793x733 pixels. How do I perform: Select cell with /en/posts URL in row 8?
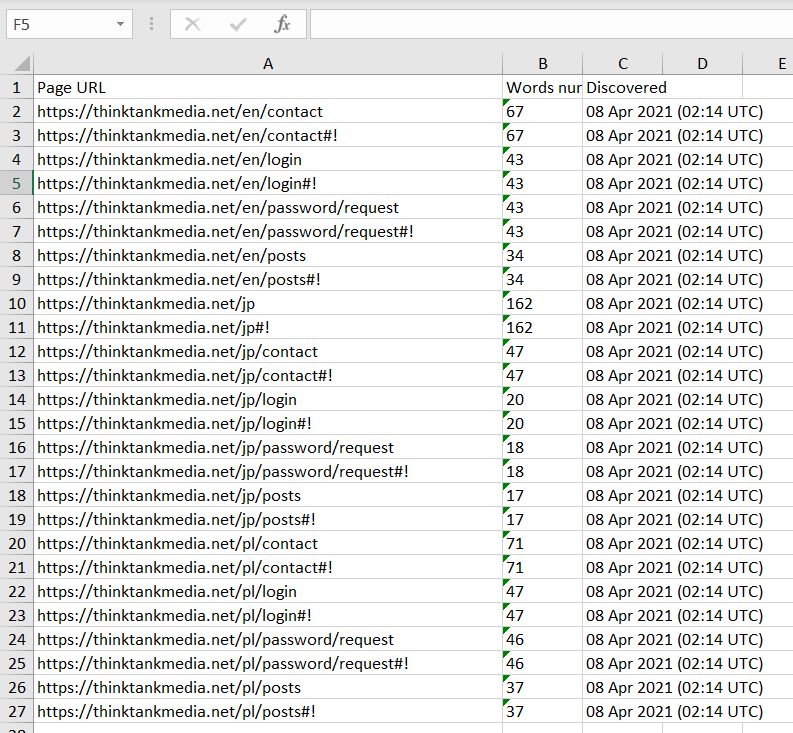click(268, 255)
